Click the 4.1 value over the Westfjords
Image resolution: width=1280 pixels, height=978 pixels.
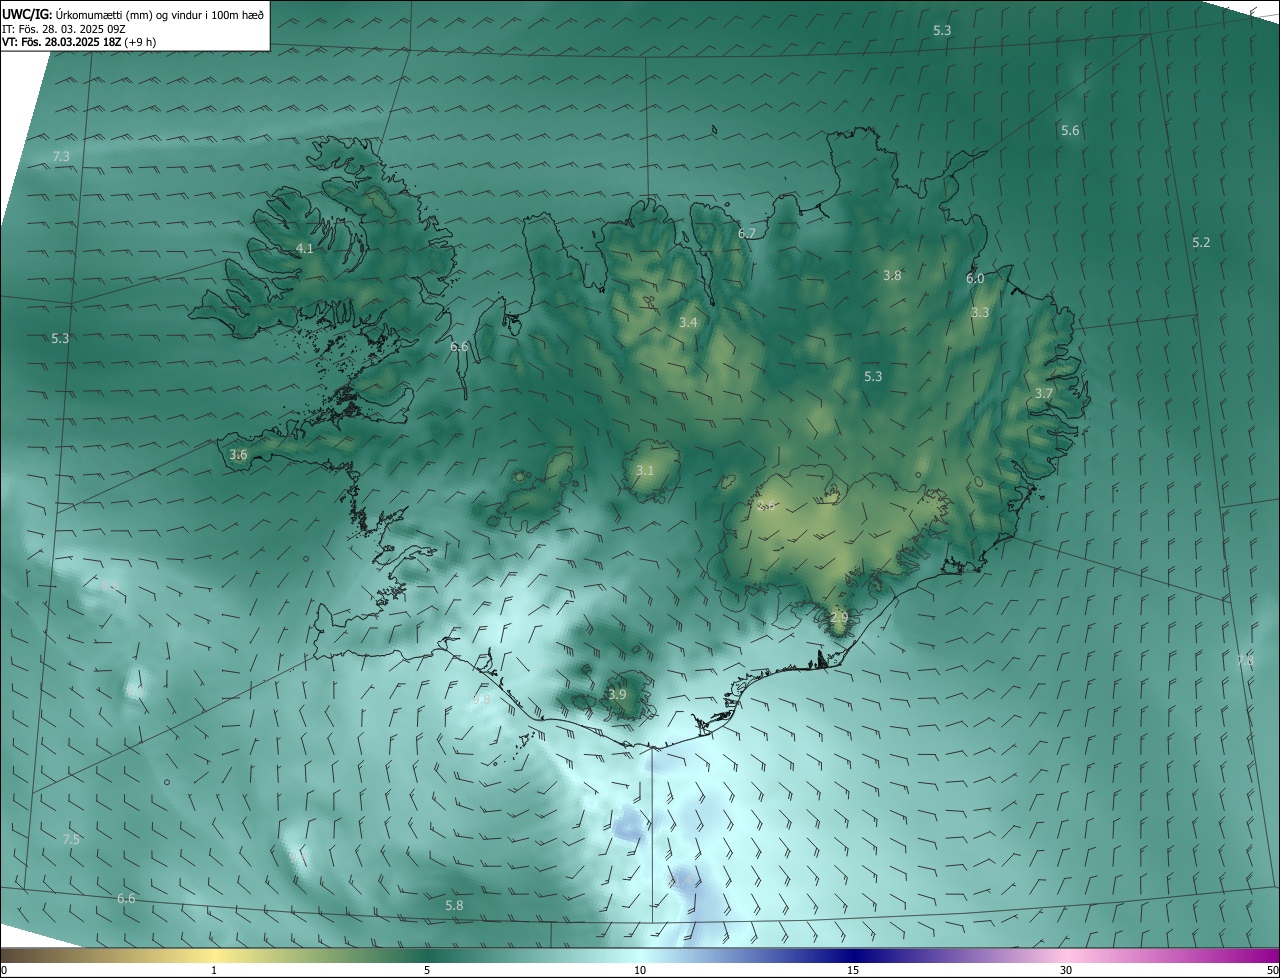305,248
